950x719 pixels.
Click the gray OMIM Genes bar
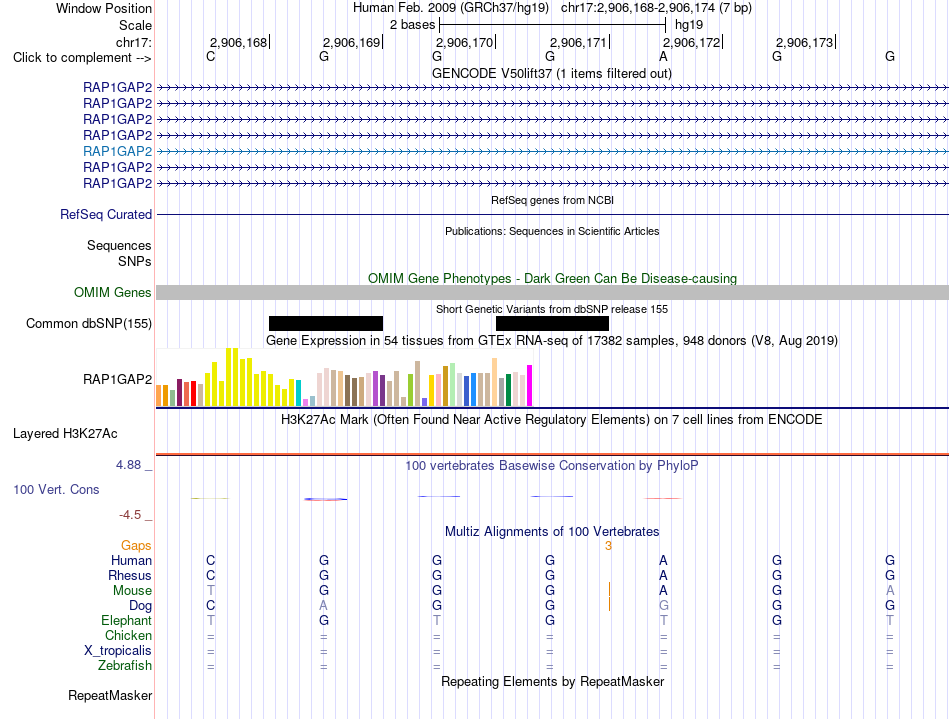click(x=552, y=293)
